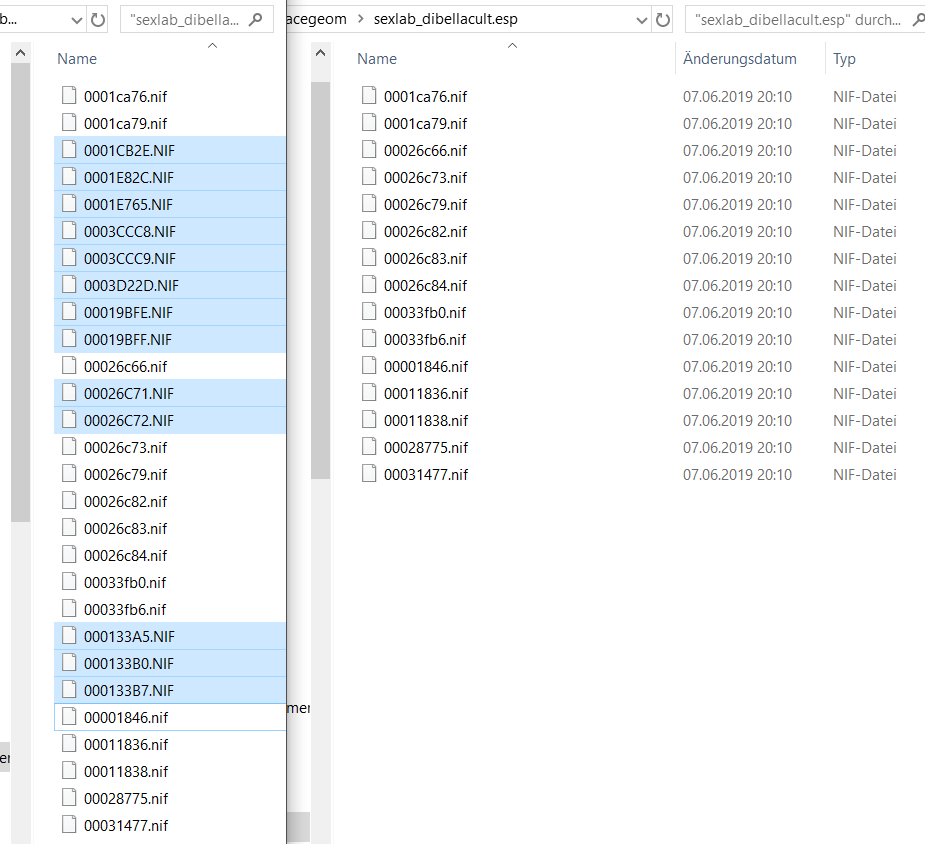The width and height of the screenshot is (925, 844).
Task: Click file icon of 00011836.nif in left window
Action: (x=69, y=744)
